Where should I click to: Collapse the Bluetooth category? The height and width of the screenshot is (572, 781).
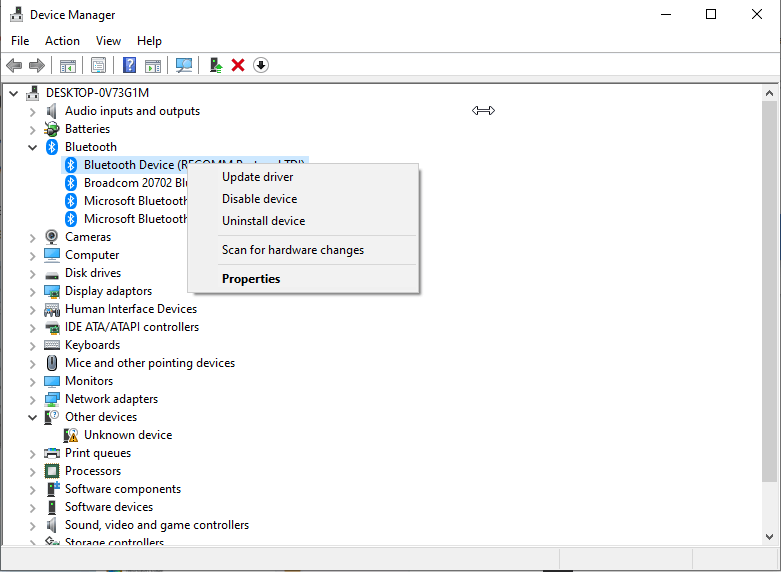click(x=32, y=147)
